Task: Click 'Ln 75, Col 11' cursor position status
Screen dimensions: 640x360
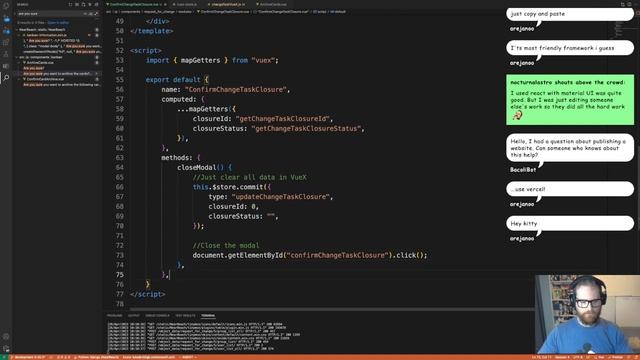Action: pos(541,357)
